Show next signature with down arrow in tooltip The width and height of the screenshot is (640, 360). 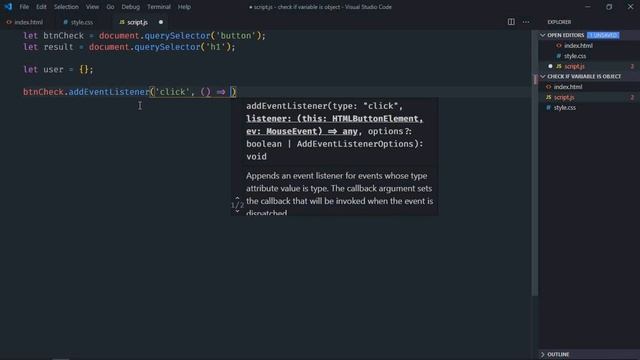237,212
